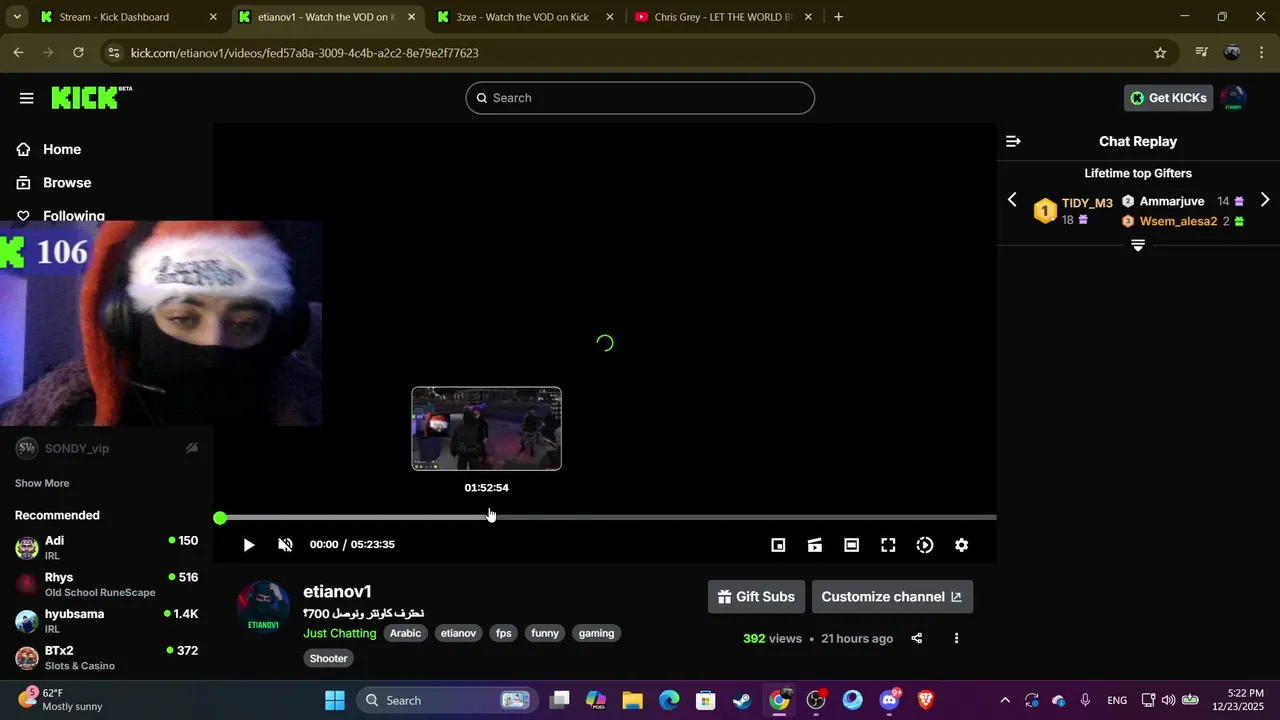
Task: Play the VOD video
Action: coord(249,545)
